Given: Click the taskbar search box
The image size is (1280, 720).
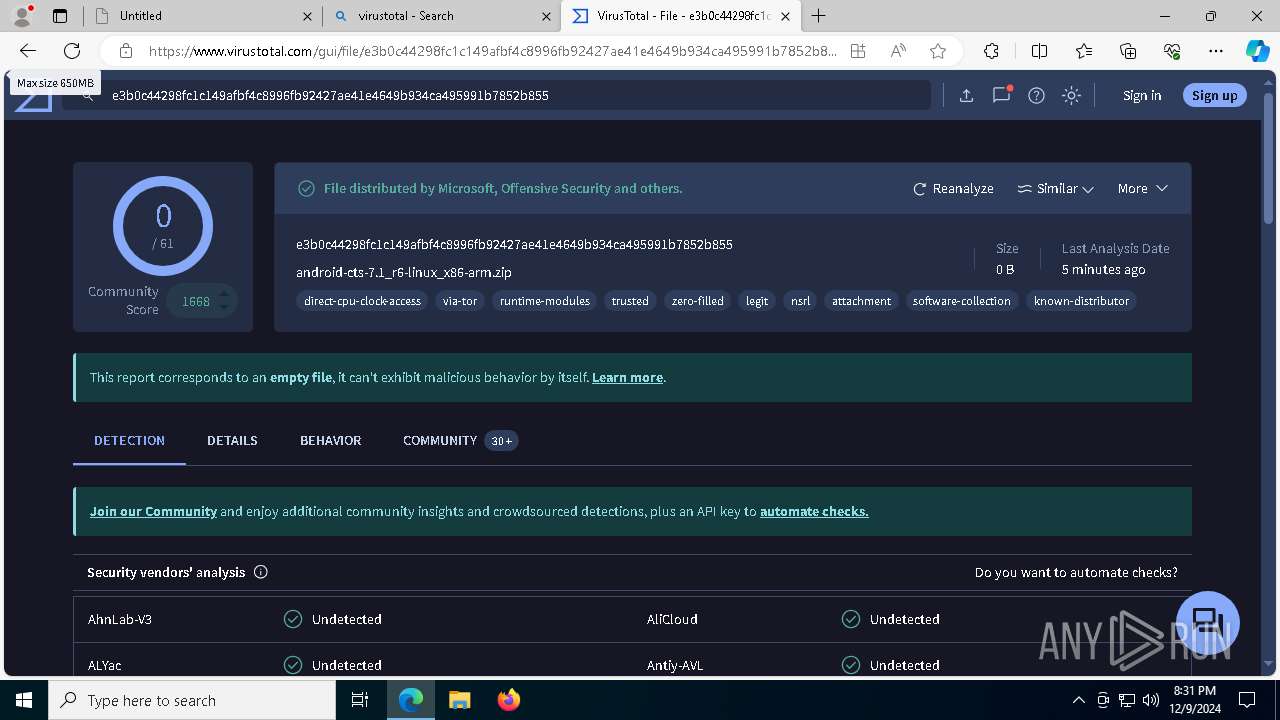Looking at the screenshot, I should [x=192, y=700].
